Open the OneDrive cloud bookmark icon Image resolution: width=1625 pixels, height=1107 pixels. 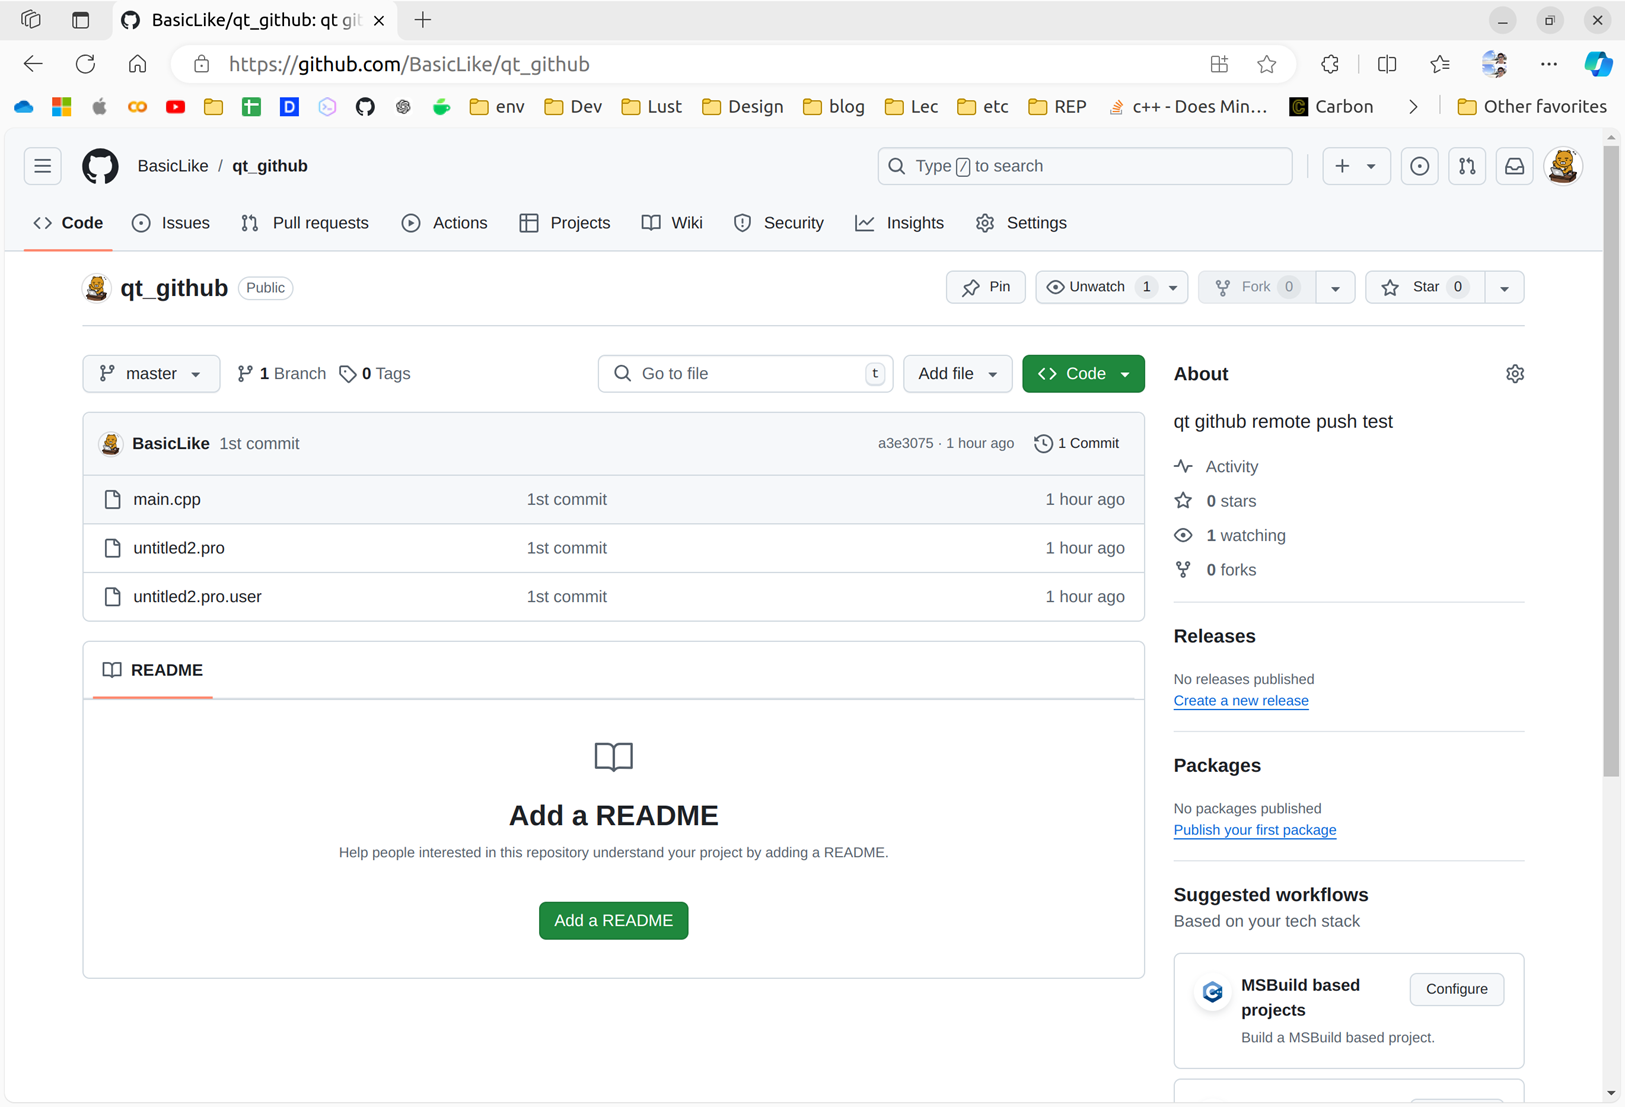[x=24, y=107]
